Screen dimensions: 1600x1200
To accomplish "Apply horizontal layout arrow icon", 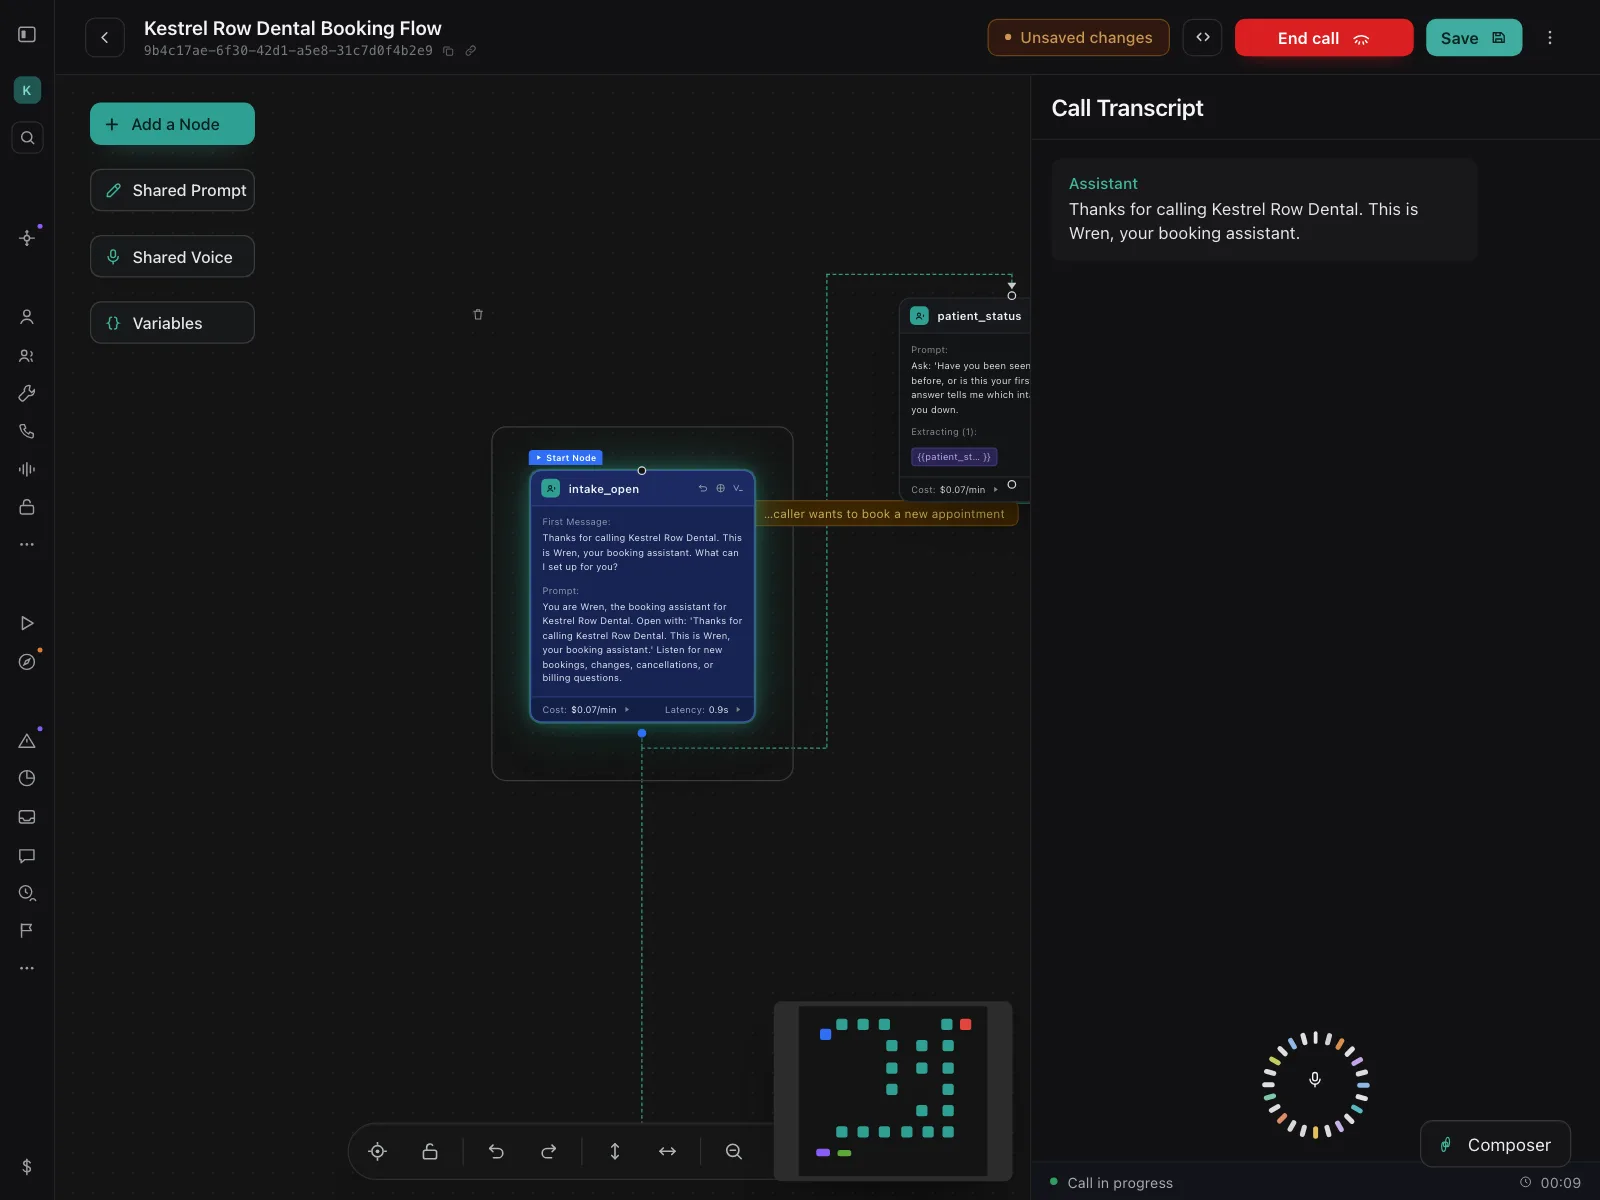I will coord(668,1152).
